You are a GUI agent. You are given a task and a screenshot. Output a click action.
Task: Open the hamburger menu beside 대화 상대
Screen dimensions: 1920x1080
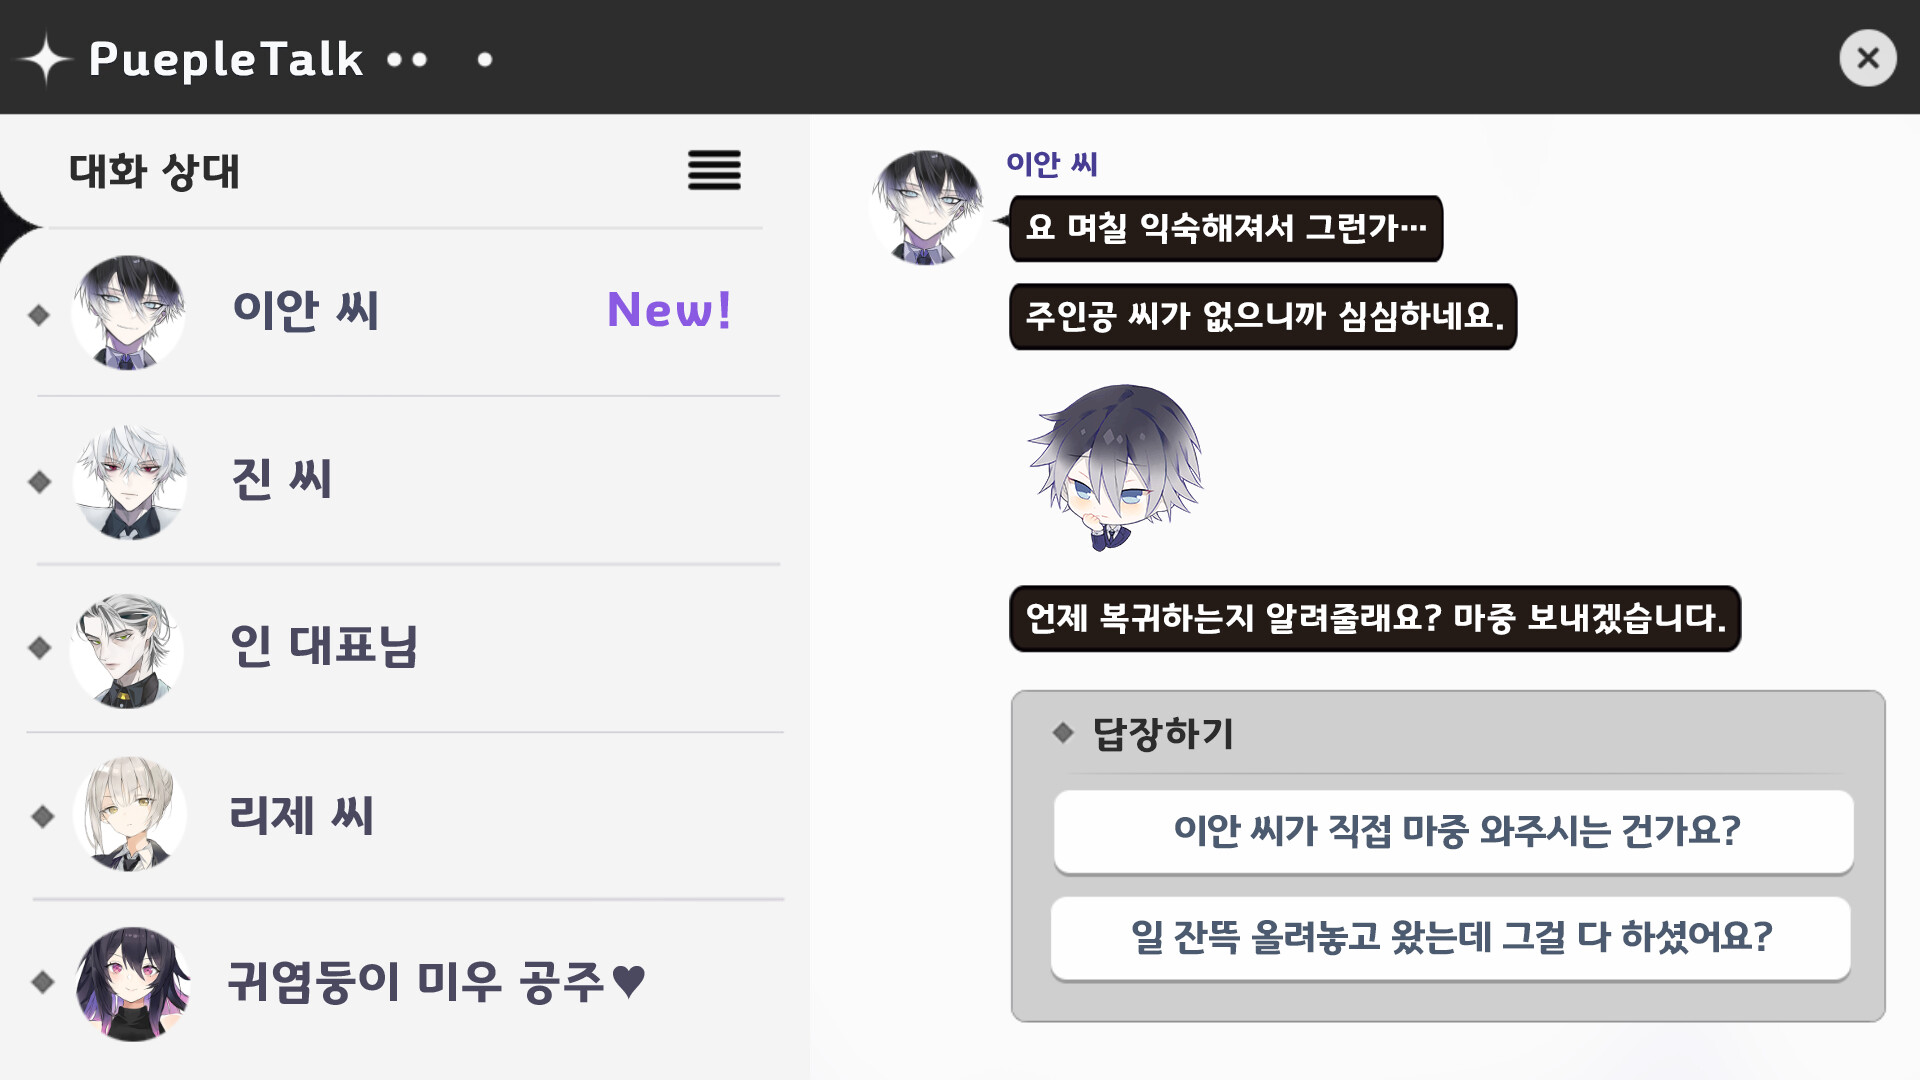714,170
